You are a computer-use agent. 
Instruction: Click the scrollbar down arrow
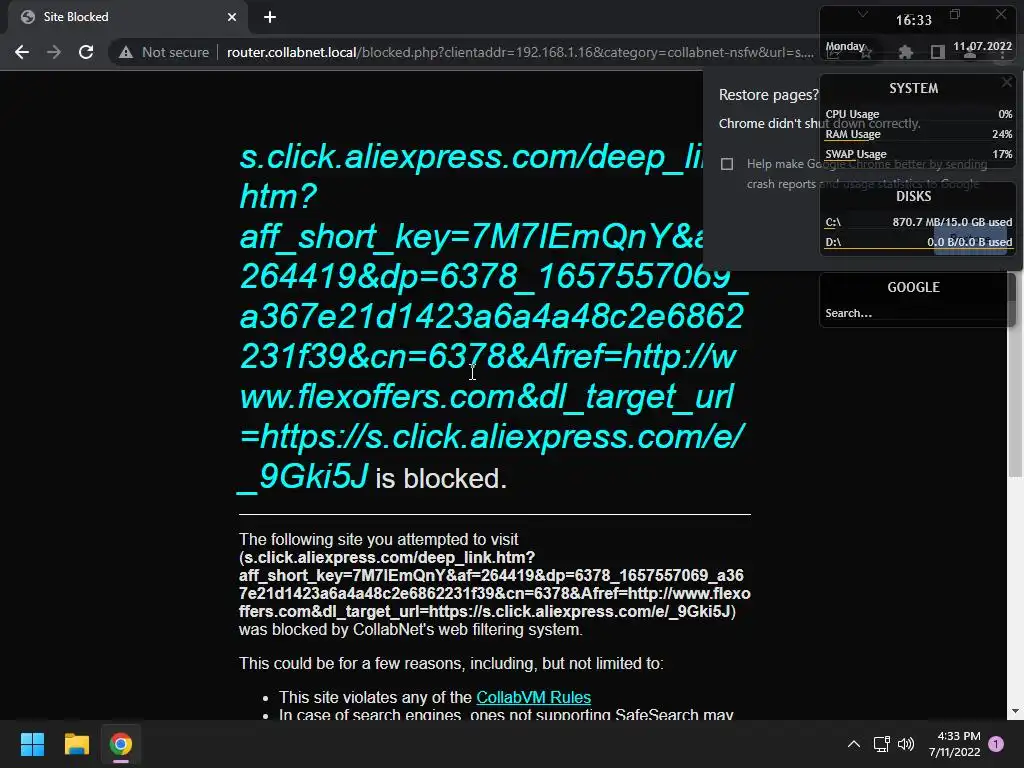pyautogui.click(x=1015, y=711)
